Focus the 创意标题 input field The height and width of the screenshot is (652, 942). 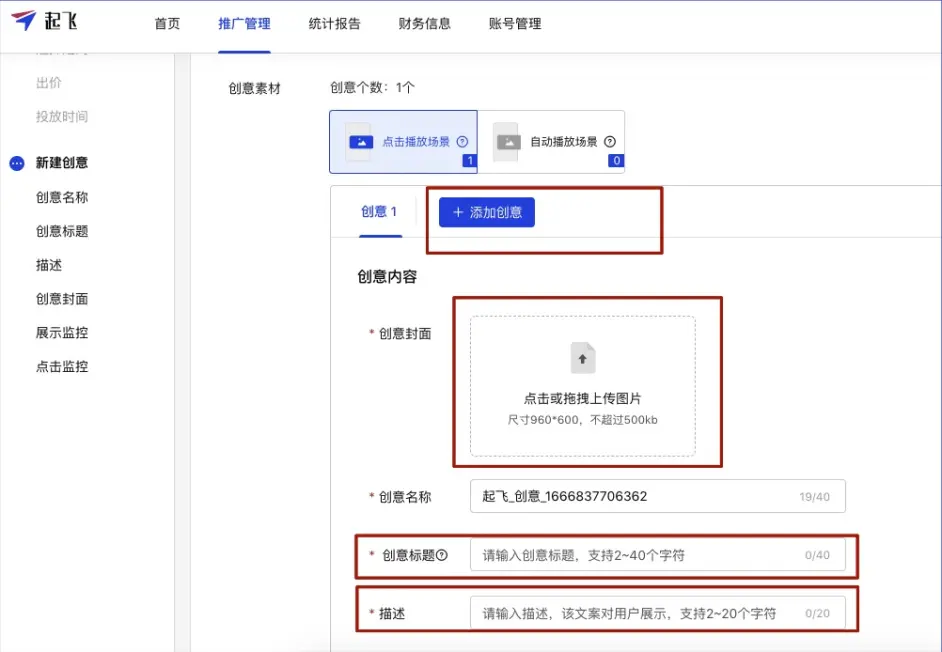coord(658,555)
